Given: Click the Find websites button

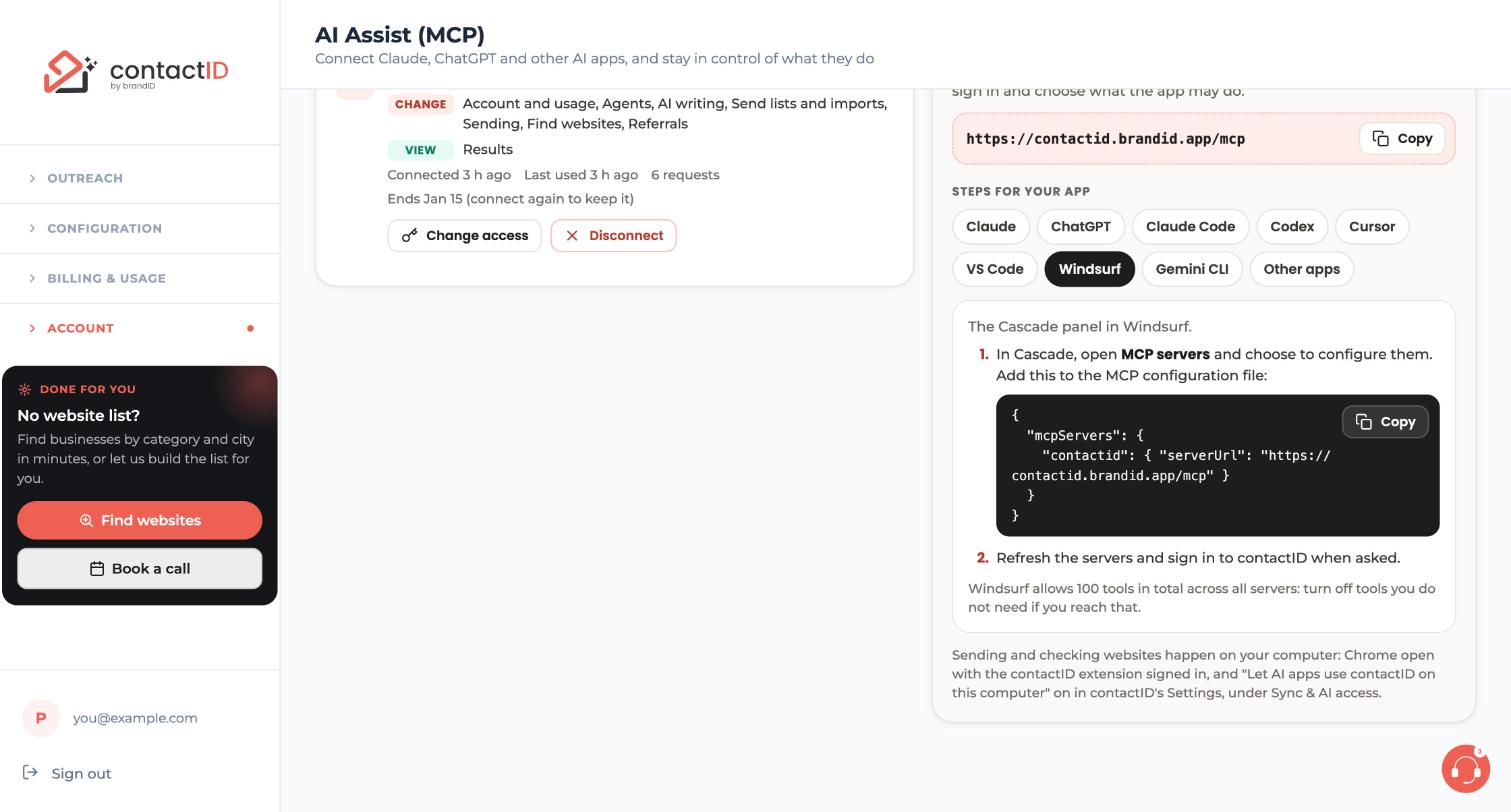Looking at the screenshot, I should [x=140, y=521].
